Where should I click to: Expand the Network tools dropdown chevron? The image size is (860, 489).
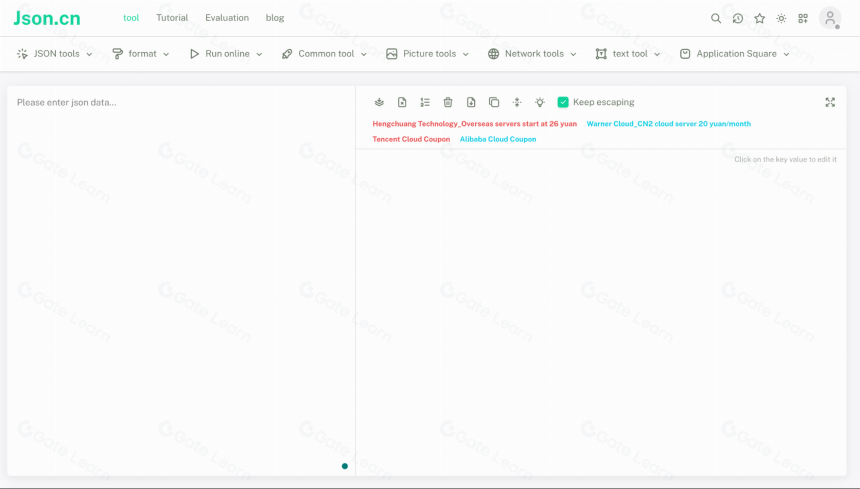coord(573,54)
